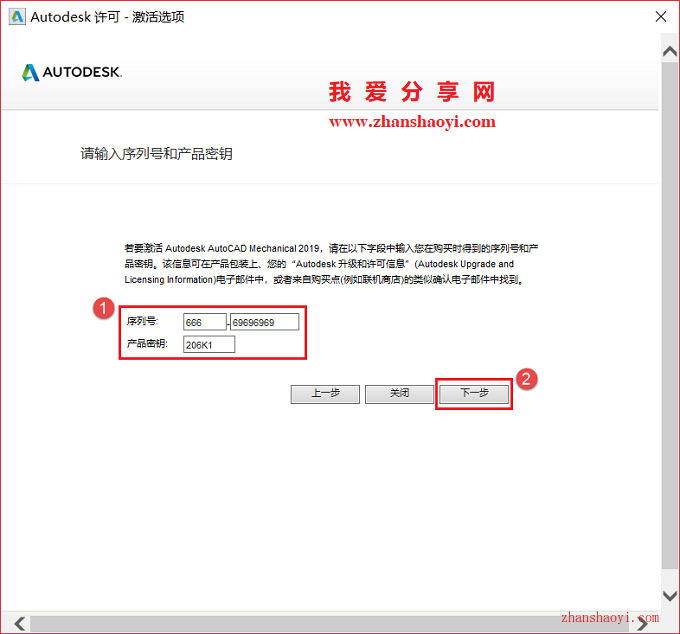The height and width of the screenshot is (634, 680).
Task: Select the product key field 206K1
Action: coord(209,345)
